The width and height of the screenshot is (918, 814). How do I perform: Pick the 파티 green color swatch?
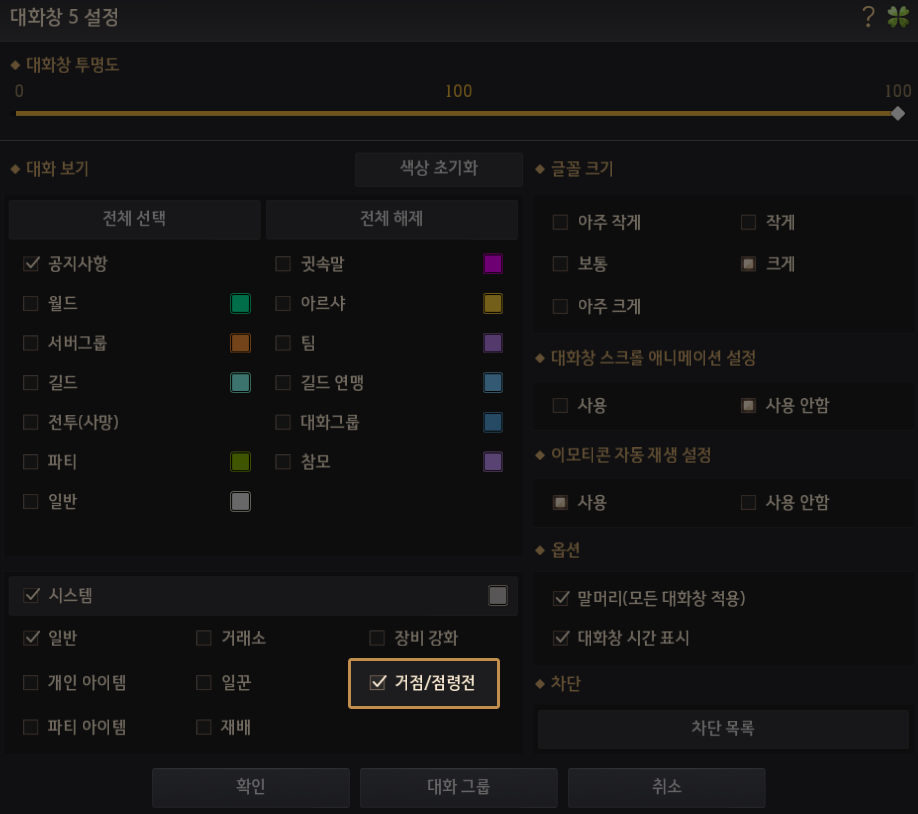(240, 462)
